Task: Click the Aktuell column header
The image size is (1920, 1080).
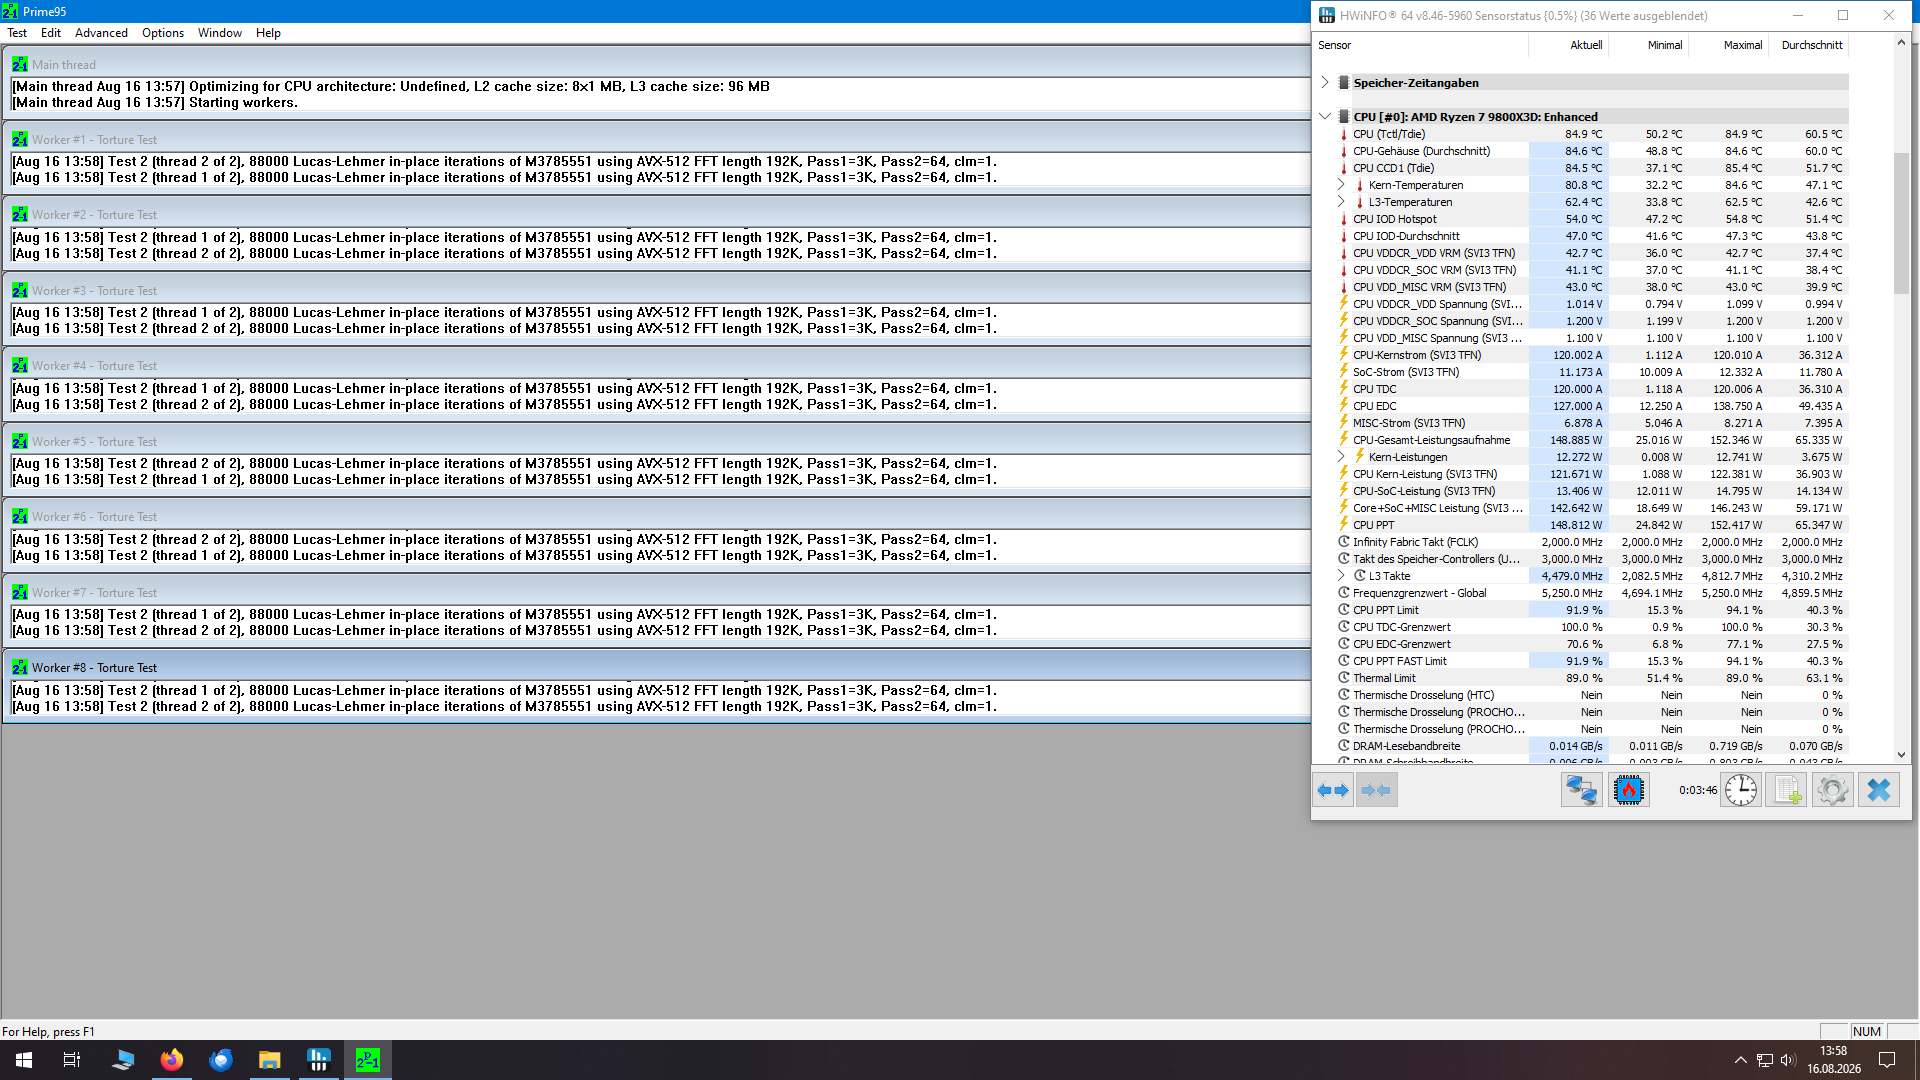Action: point(1568,45)
